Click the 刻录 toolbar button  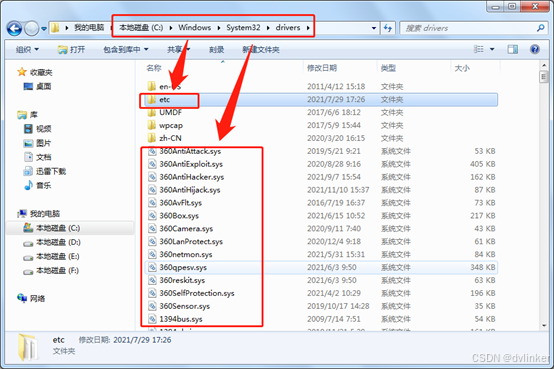point(216,49)
